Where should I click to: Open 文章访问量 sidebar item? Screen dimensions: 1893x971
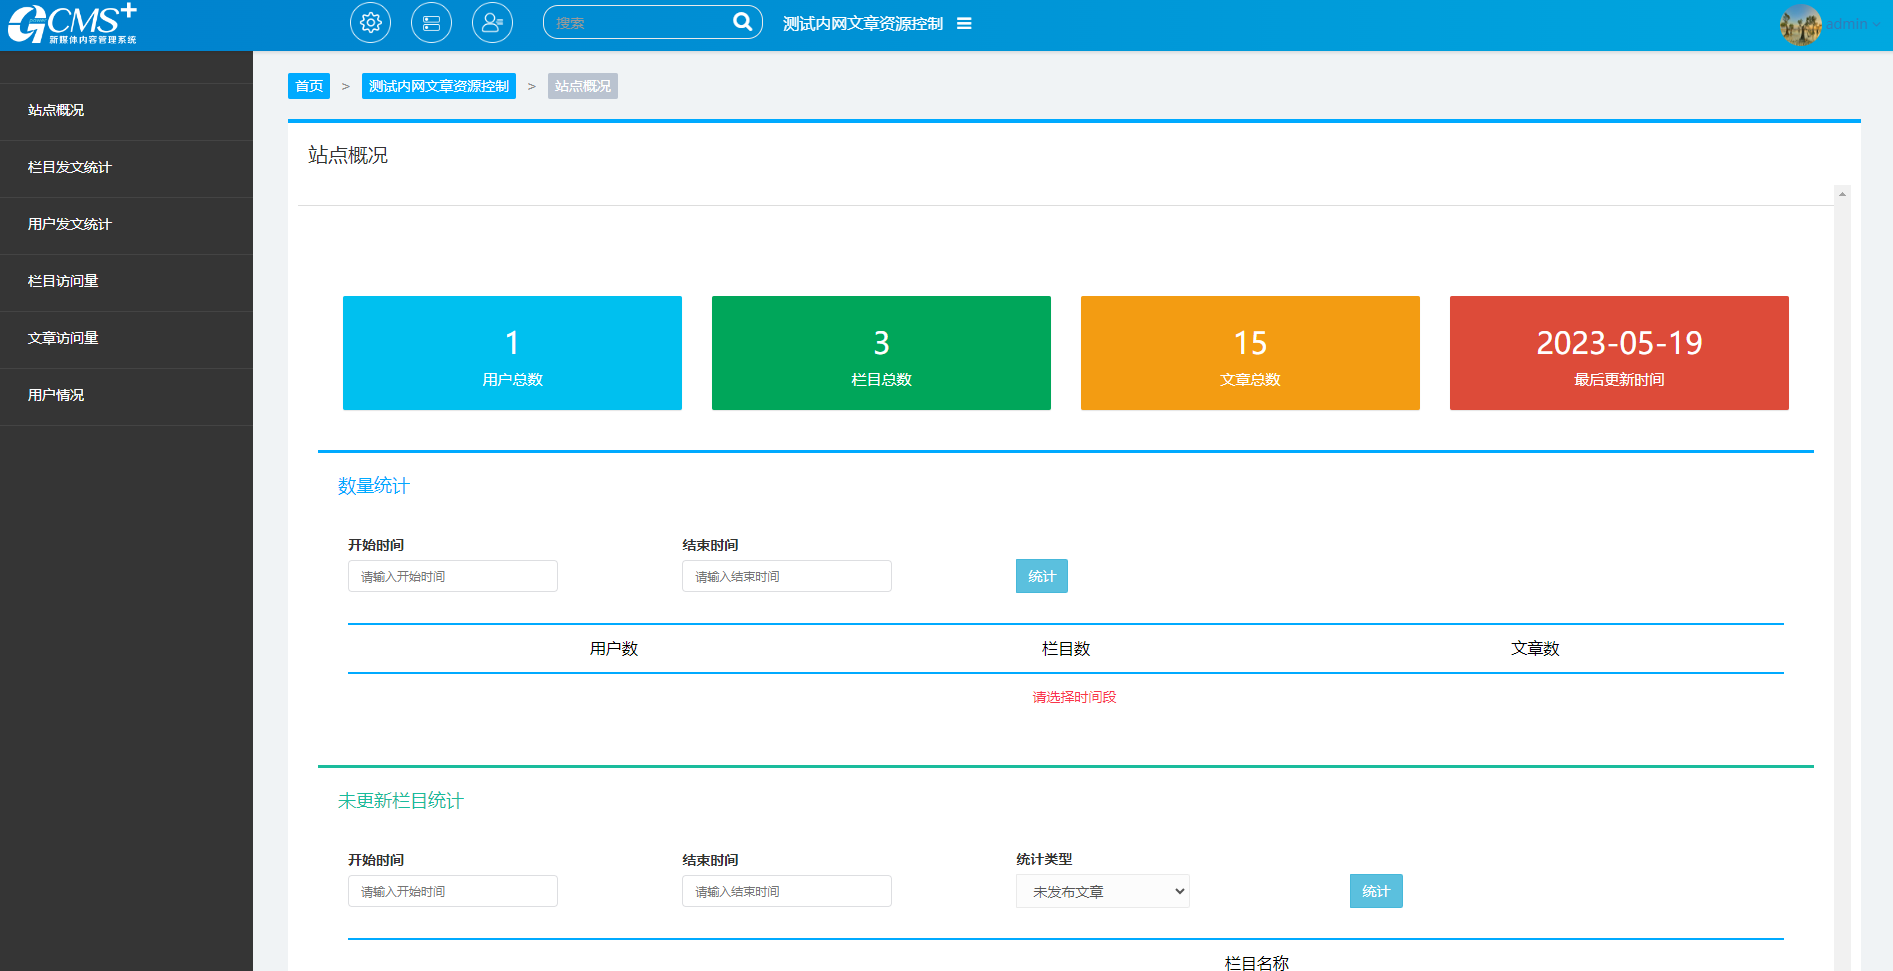(63, 338)
